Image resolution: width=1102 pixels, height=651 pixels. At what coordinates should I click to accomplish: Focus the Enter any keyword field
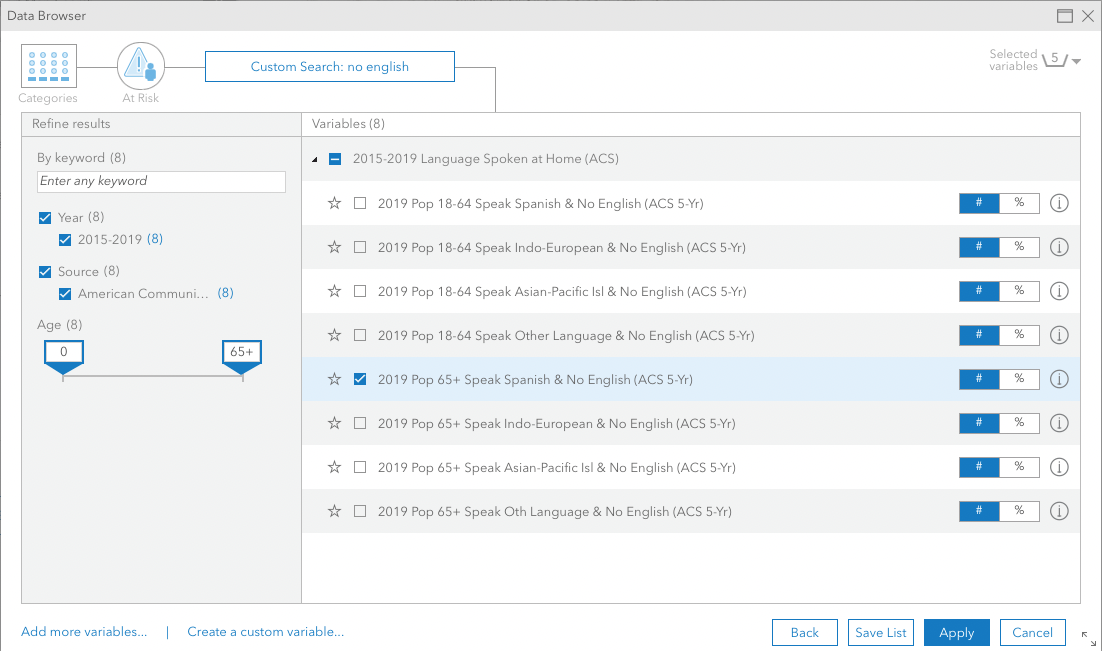[161, 181]
